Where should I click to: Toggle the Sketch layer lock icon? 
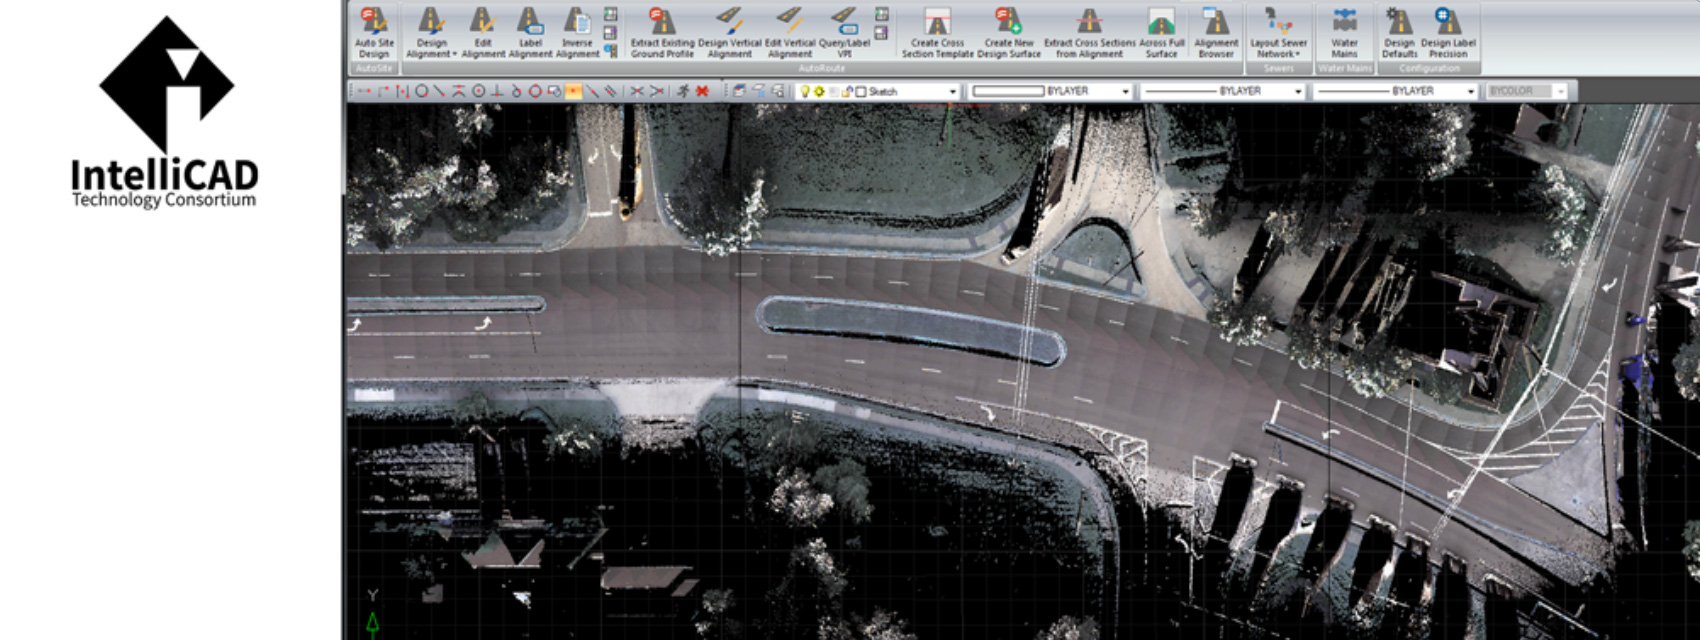[847, 91]
